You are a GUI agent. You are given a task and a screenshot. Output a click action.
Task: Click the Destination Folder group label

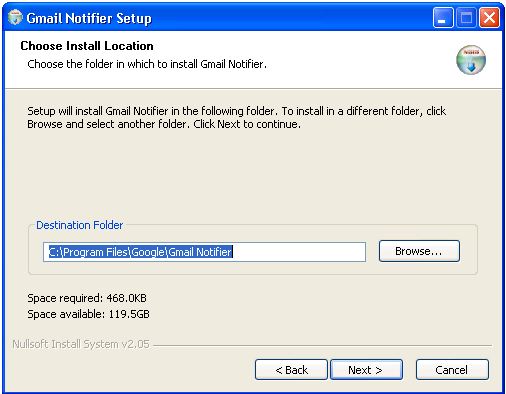point(80,225)
